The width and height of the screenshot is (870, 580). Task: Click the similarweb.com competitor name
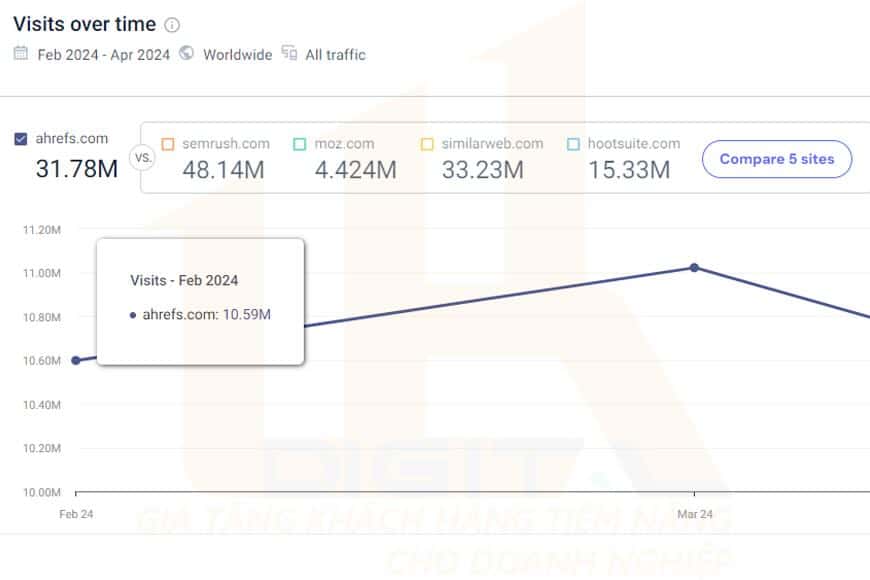[x=492, y=144]
